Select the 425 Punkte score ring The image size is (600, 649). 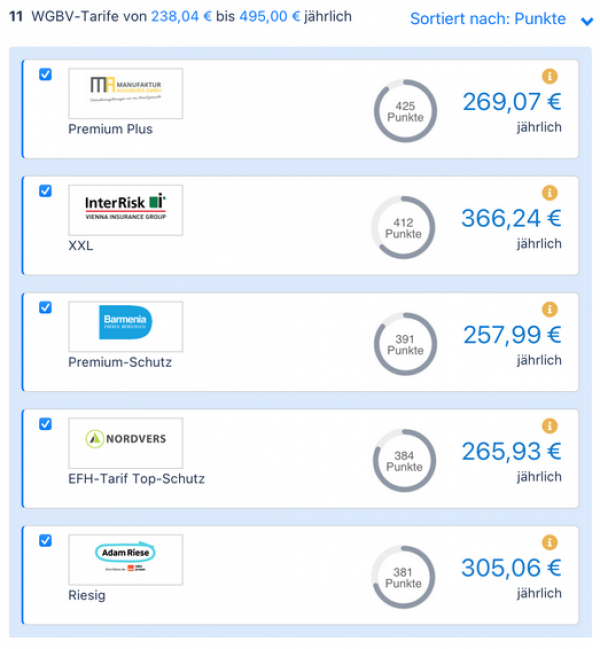pyautogui.click(x=405, y=111)
